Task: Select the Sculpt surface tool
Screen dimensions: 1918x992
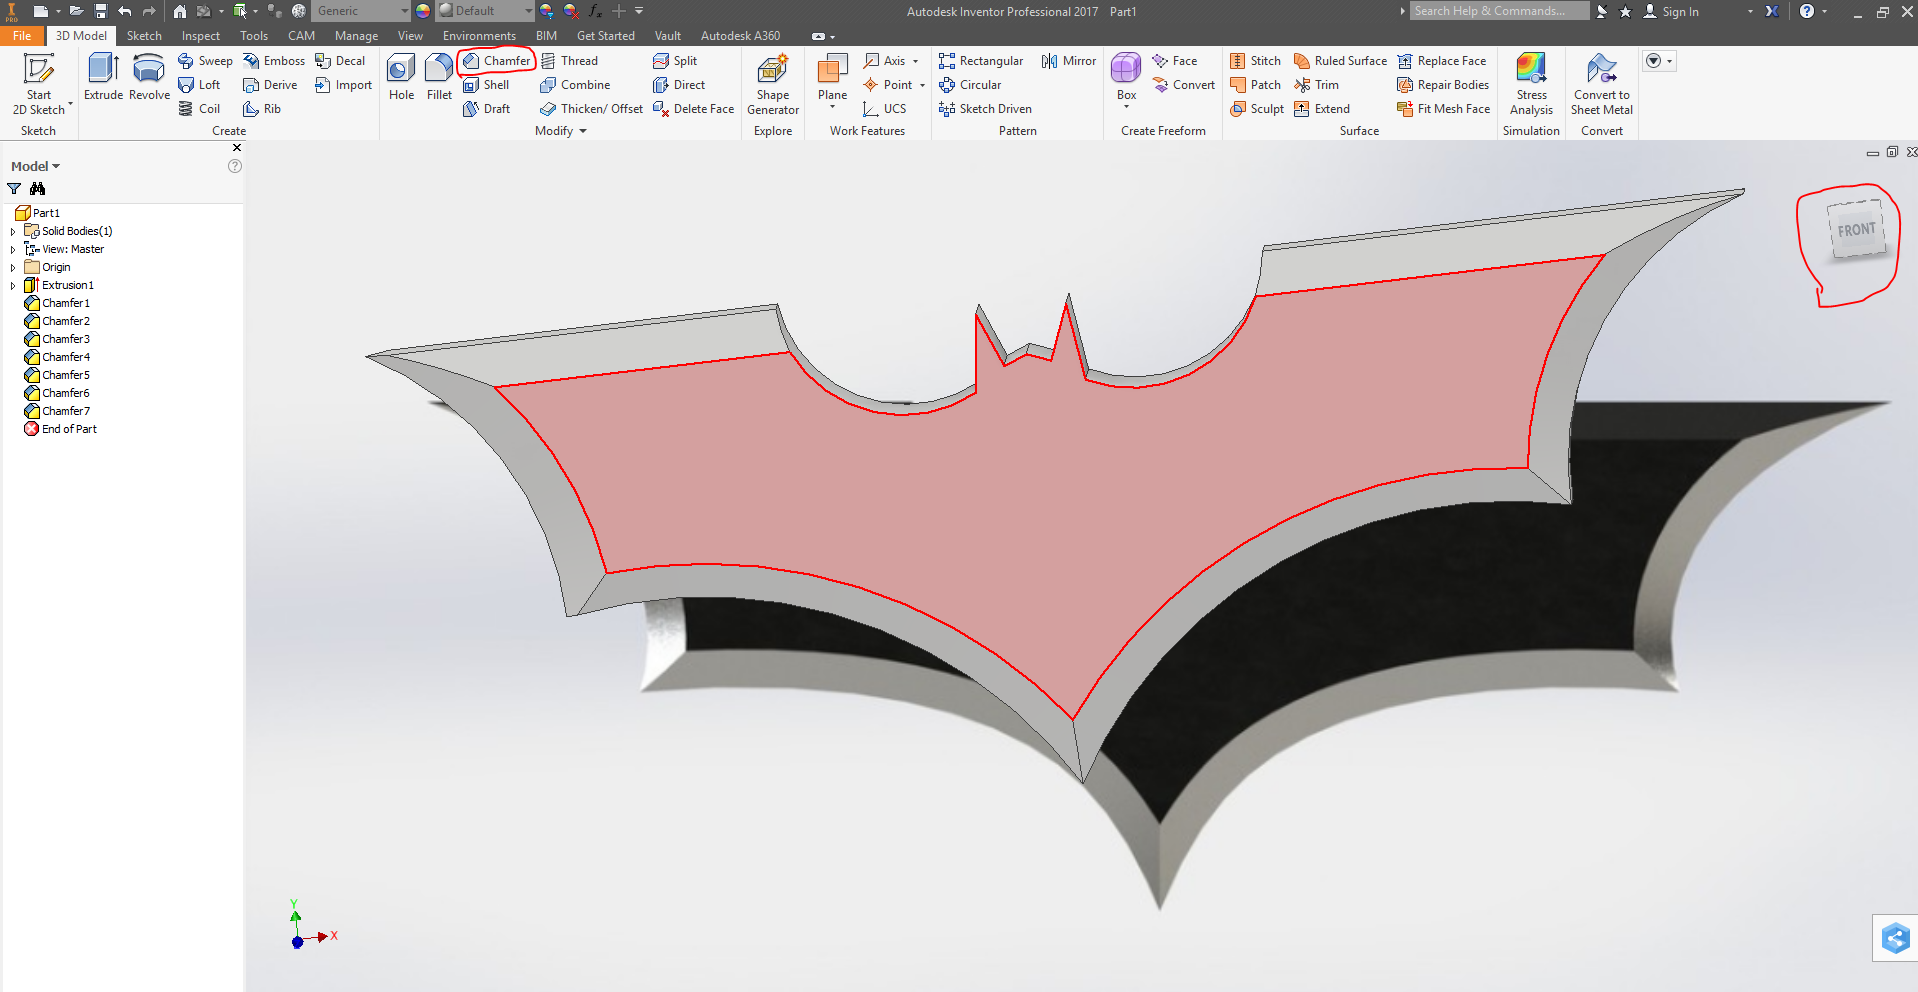Action: pyautogui.click(x=1257, y=109)
